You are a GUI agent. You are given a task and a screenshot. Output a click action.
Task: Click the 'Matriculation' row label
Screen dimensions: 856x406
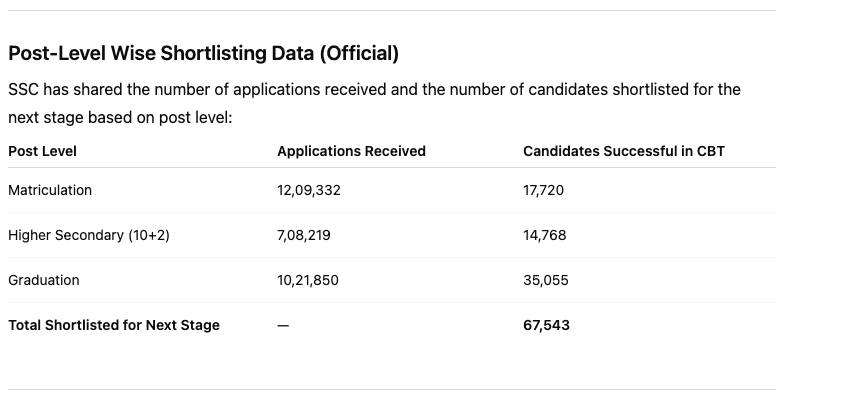coord(50,190)
